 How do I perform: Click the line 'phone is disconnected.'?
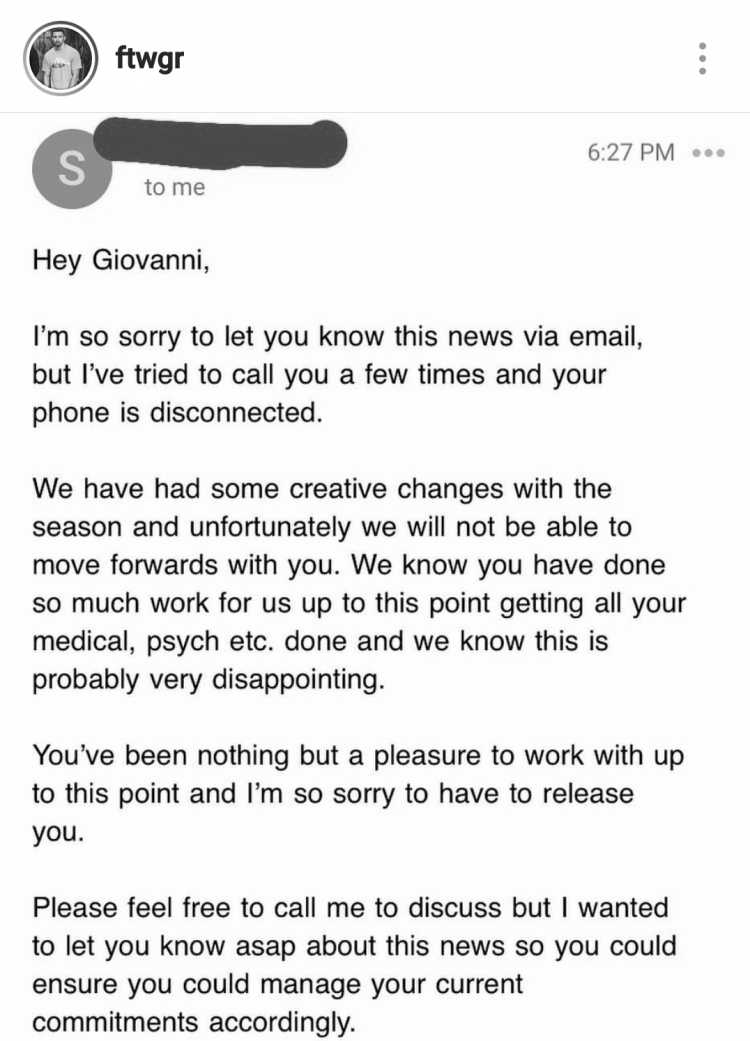tap(177, 413)
